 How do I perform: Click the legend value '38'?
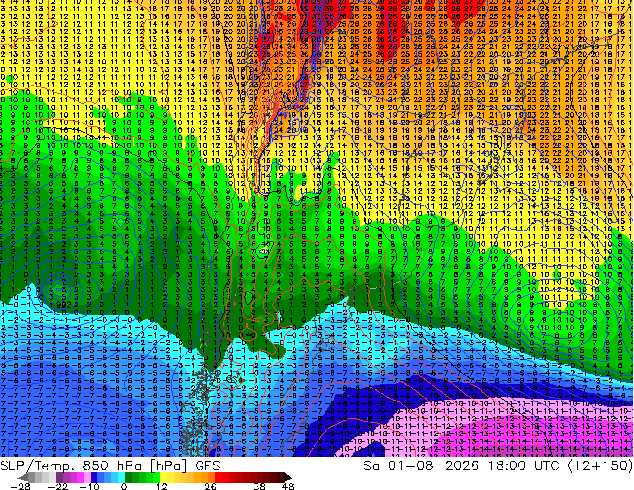[x=260, y=486]
